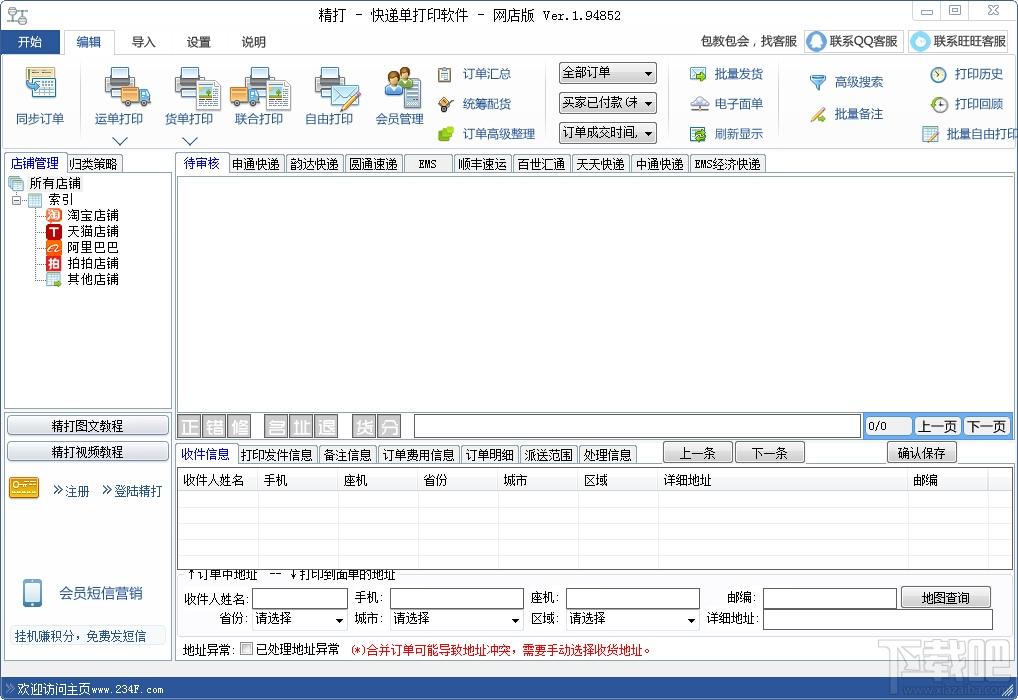This screenshot has height=700, width=1018.
Task: Open 电子面单 electronic waybill
Action: point(726,104)
